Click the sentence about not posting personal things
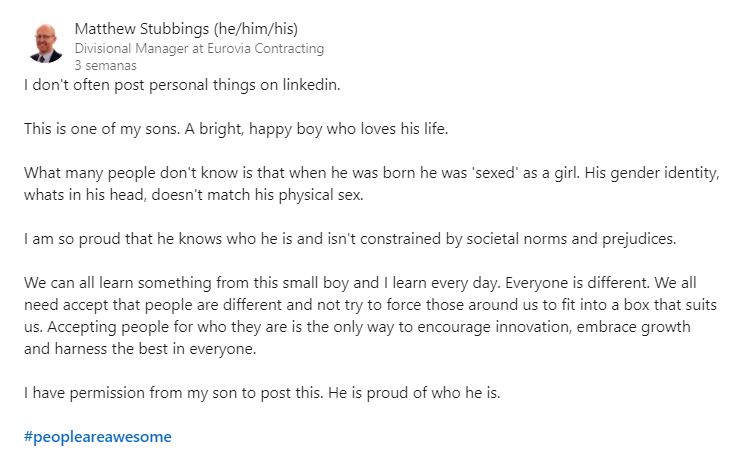Image resolution: width=745 pixels, height=464 pixels. pyautogui.click(x=183, y=84)
